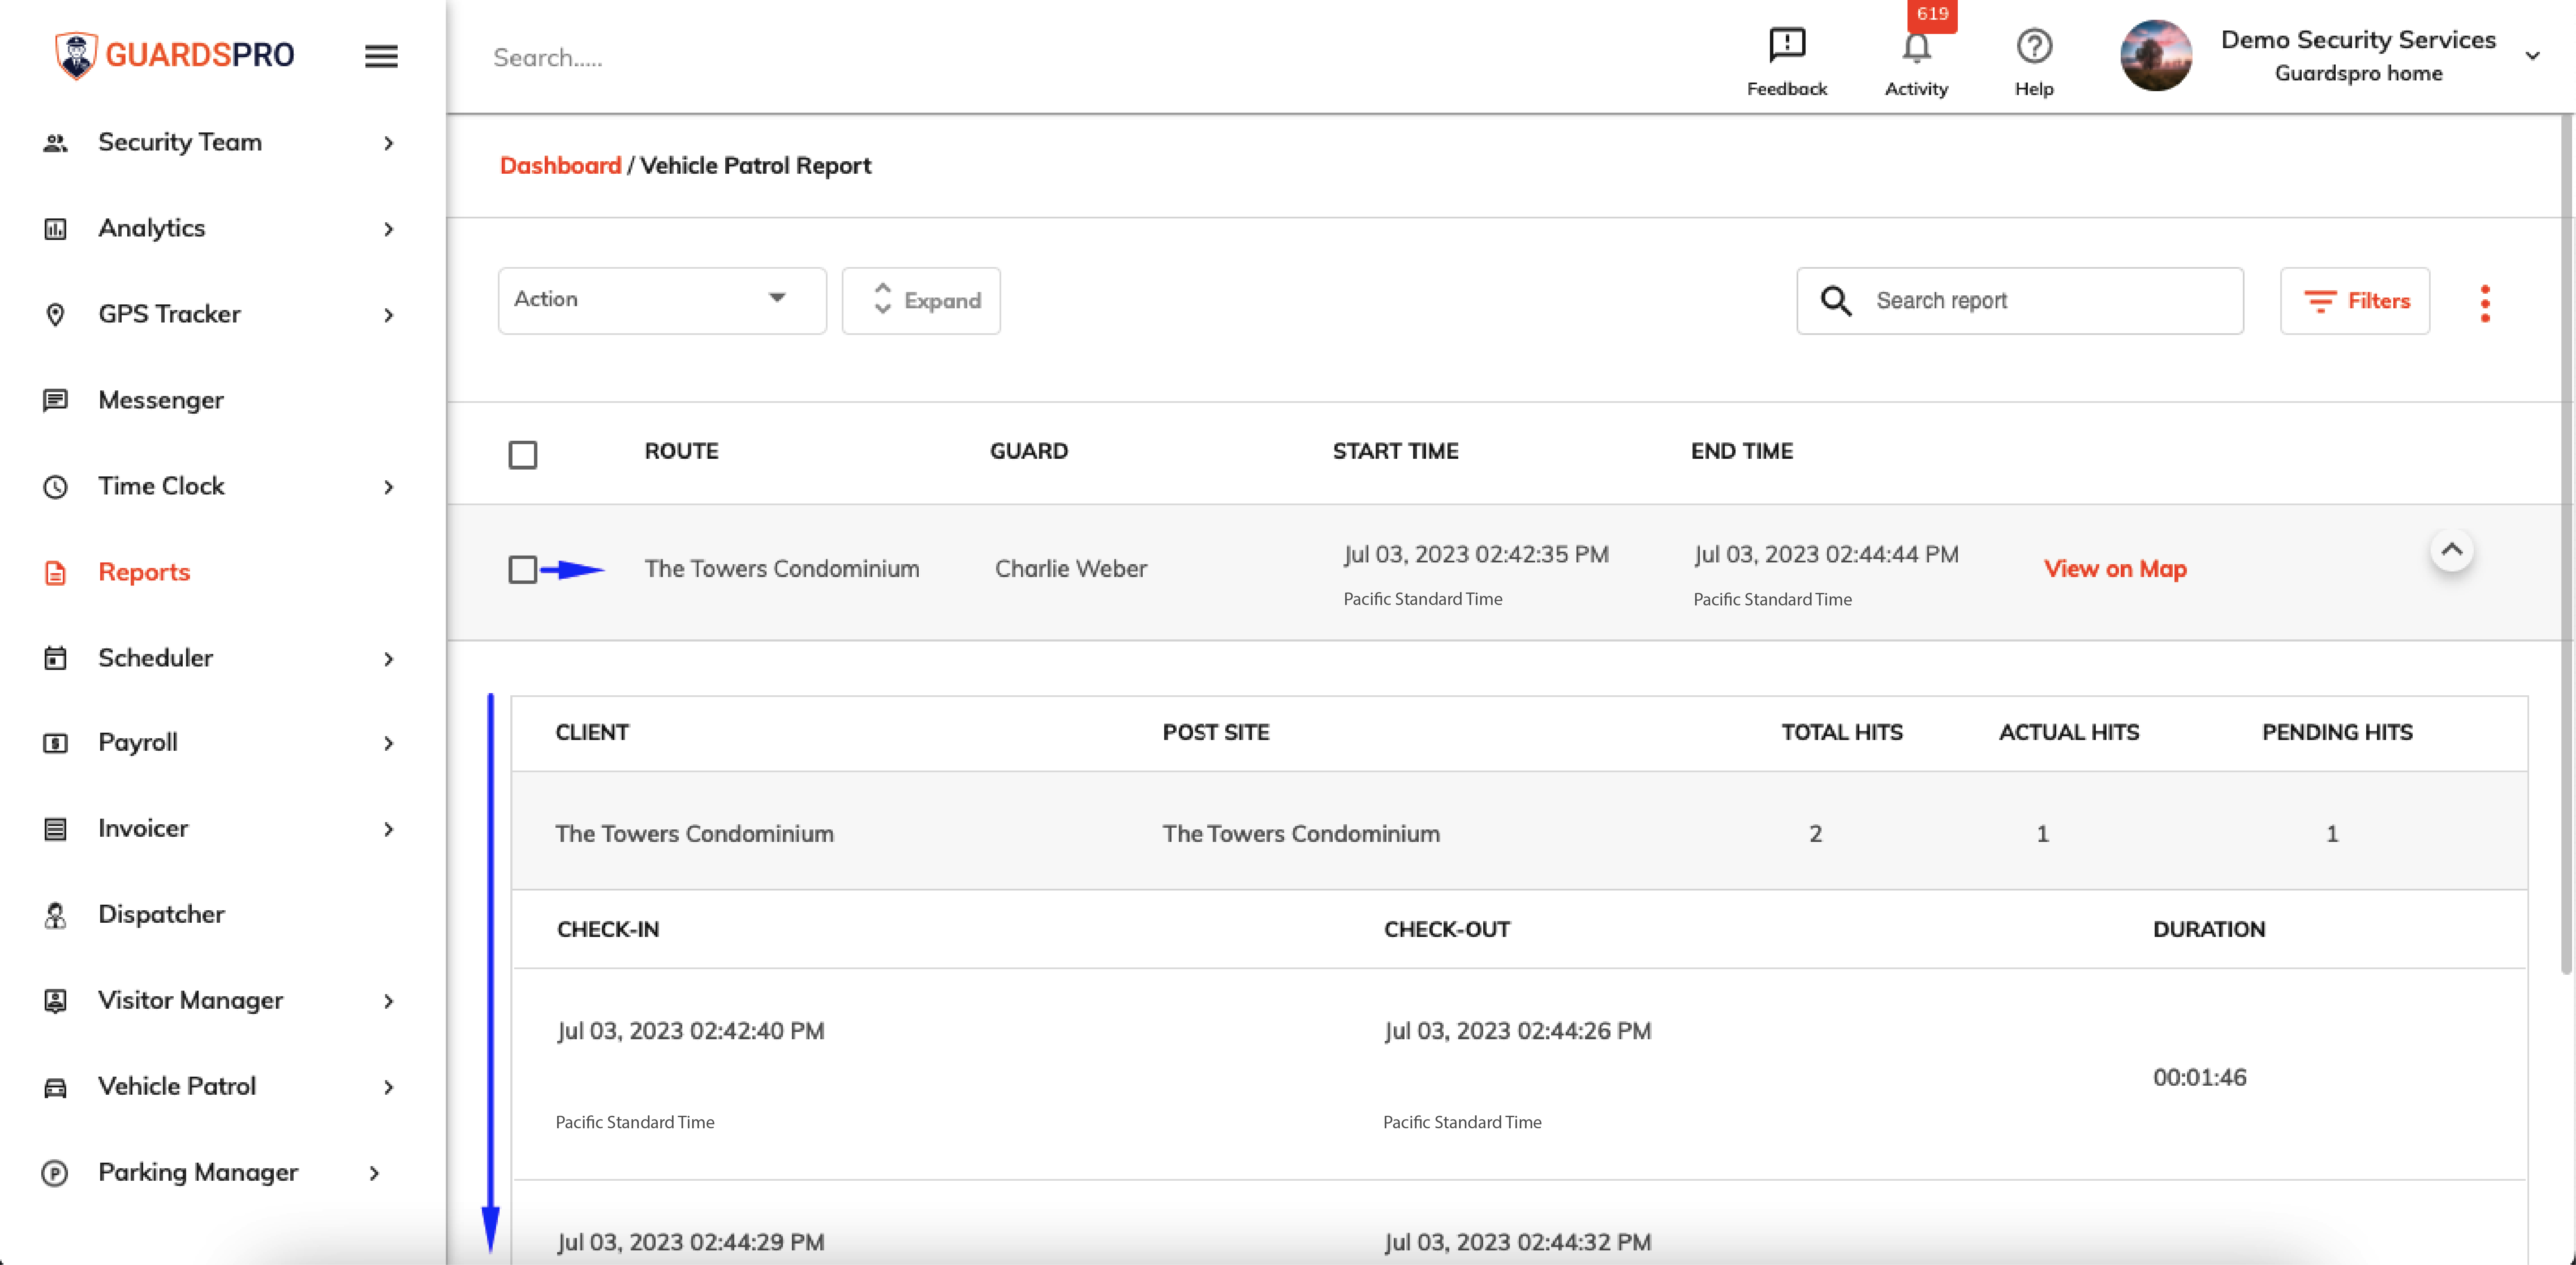The width and height of the screenshot is (2576, 1265).
Task: Expand Time Clock submenu chevron
Action: coord(389,488)
